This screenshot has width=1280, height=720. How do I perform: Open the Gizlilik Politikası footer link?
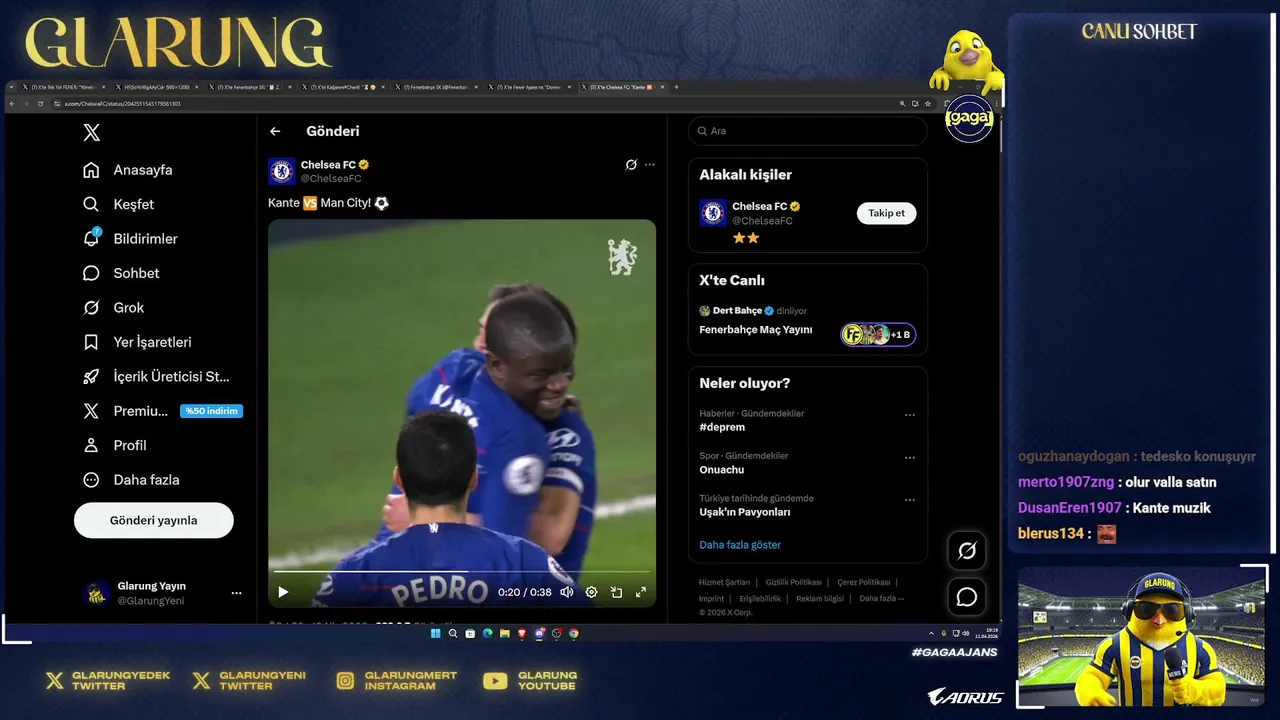(793, 582)
